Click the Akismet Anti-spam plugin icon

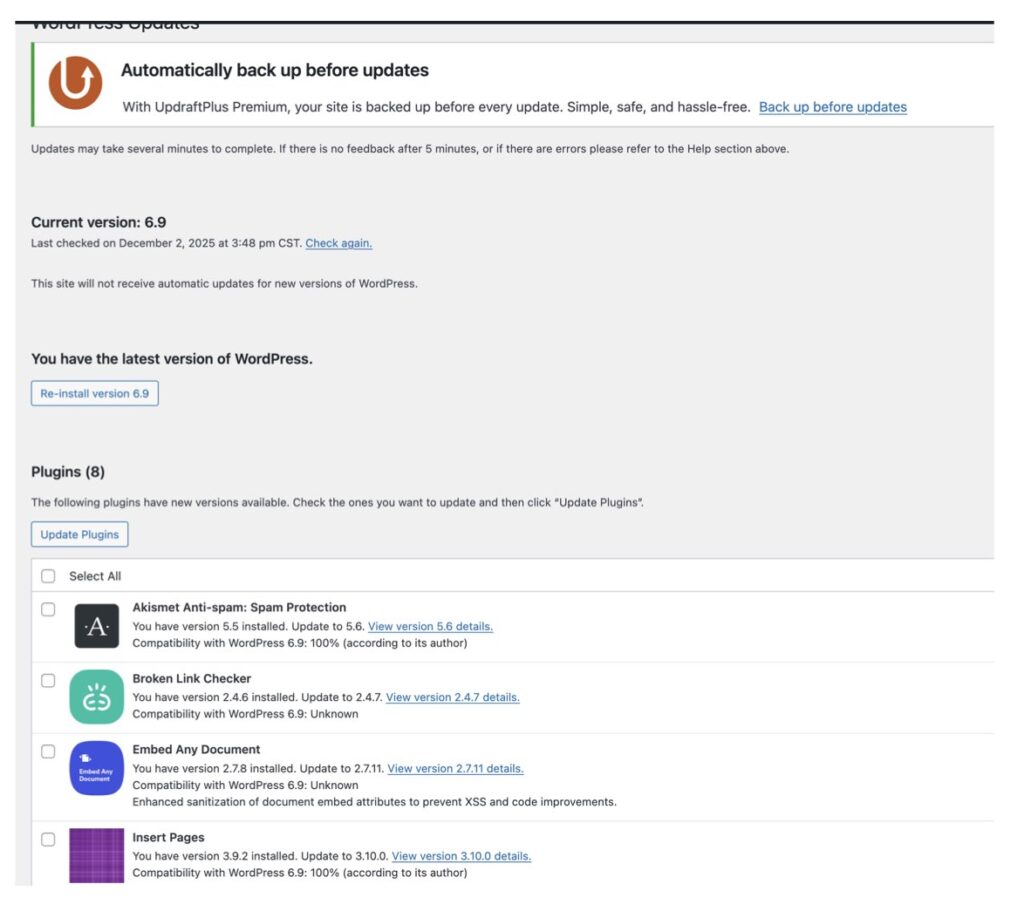97,626
